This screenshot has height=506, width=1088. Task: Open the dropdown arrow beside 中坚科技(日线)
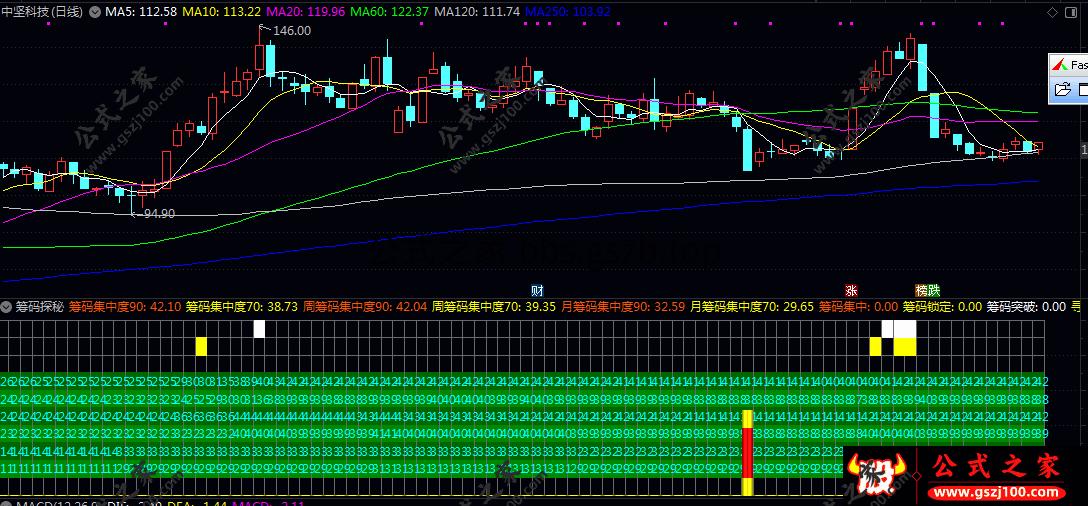pyautogui.click(x=95, y=12)
